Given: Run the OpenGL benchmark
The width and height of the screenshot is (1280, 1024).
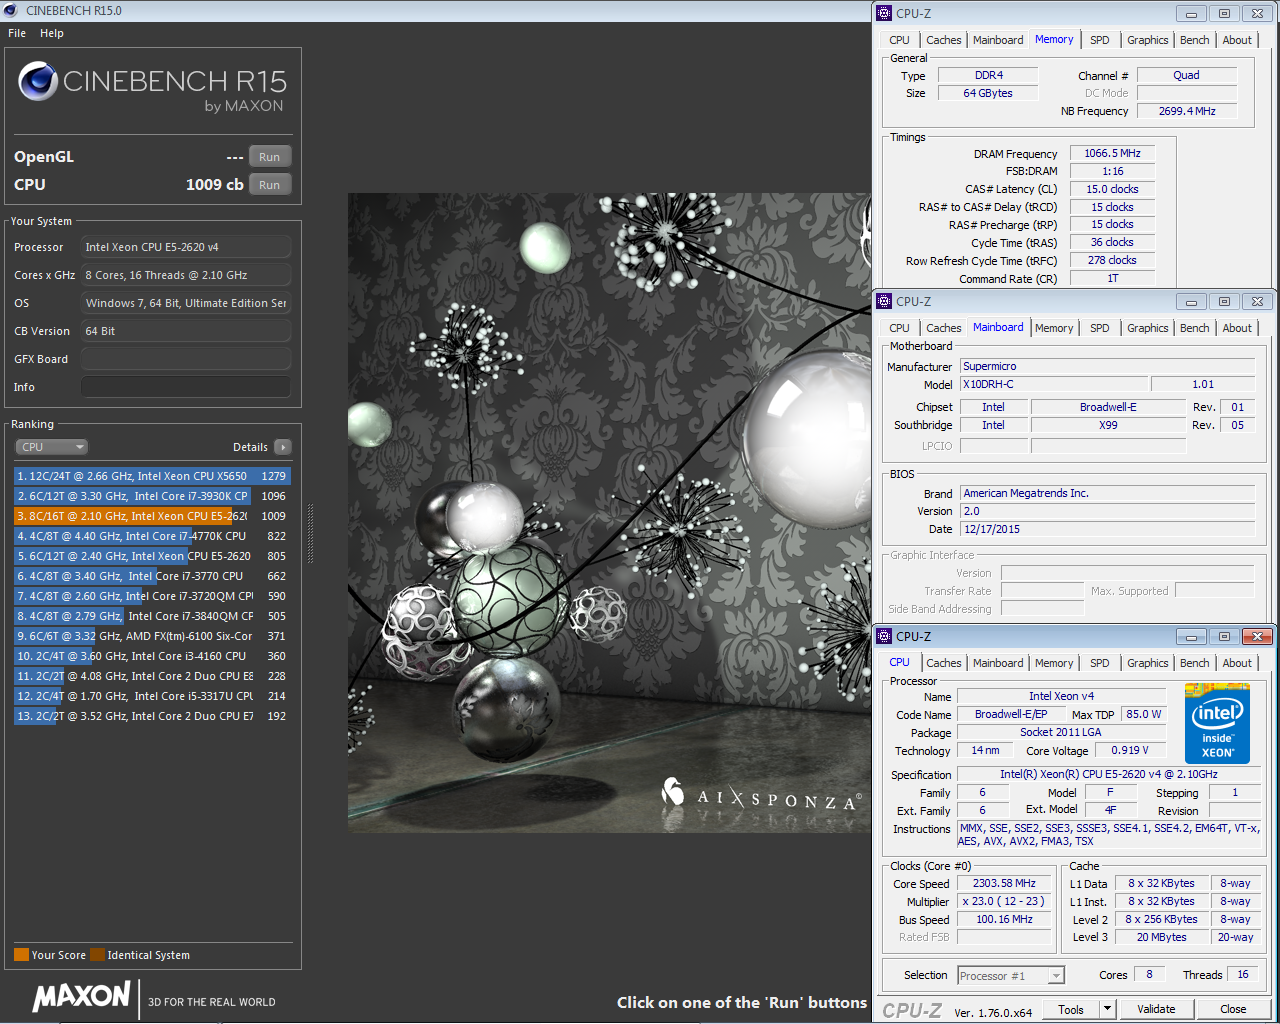Looking at the screenshot, I should coord(270,157).
